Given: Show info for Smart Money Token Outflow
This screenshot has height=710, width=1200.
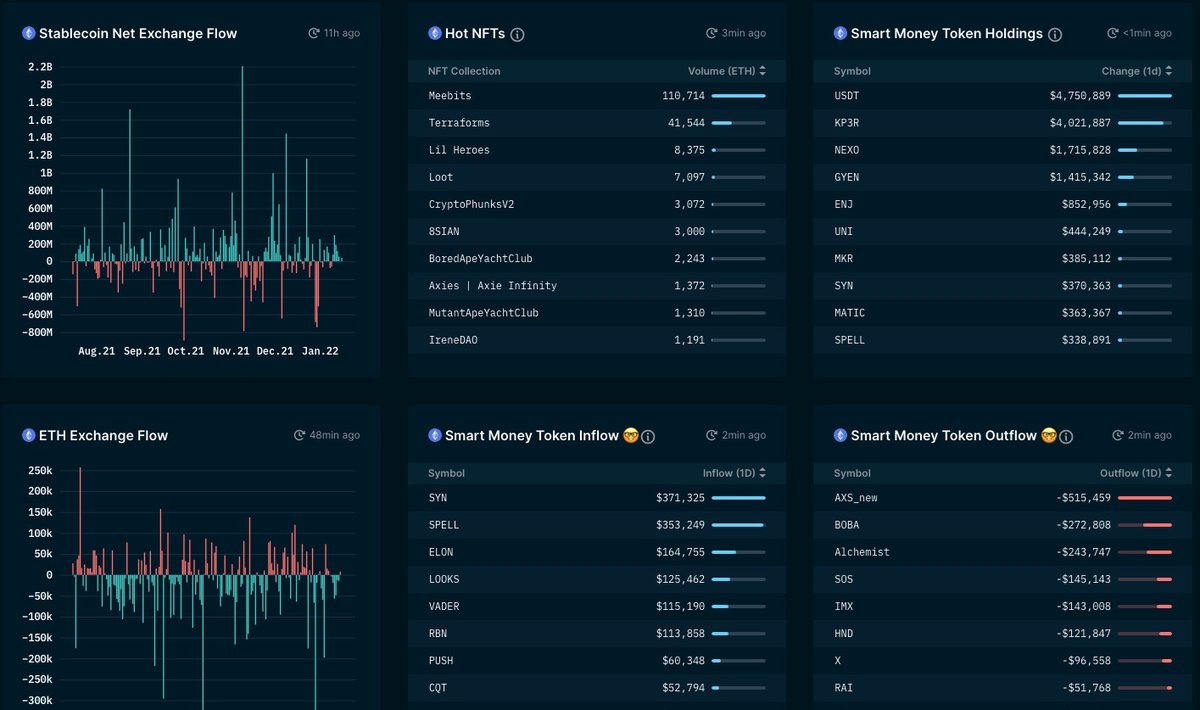Looking at the screenshot, I should (1066, 436).
